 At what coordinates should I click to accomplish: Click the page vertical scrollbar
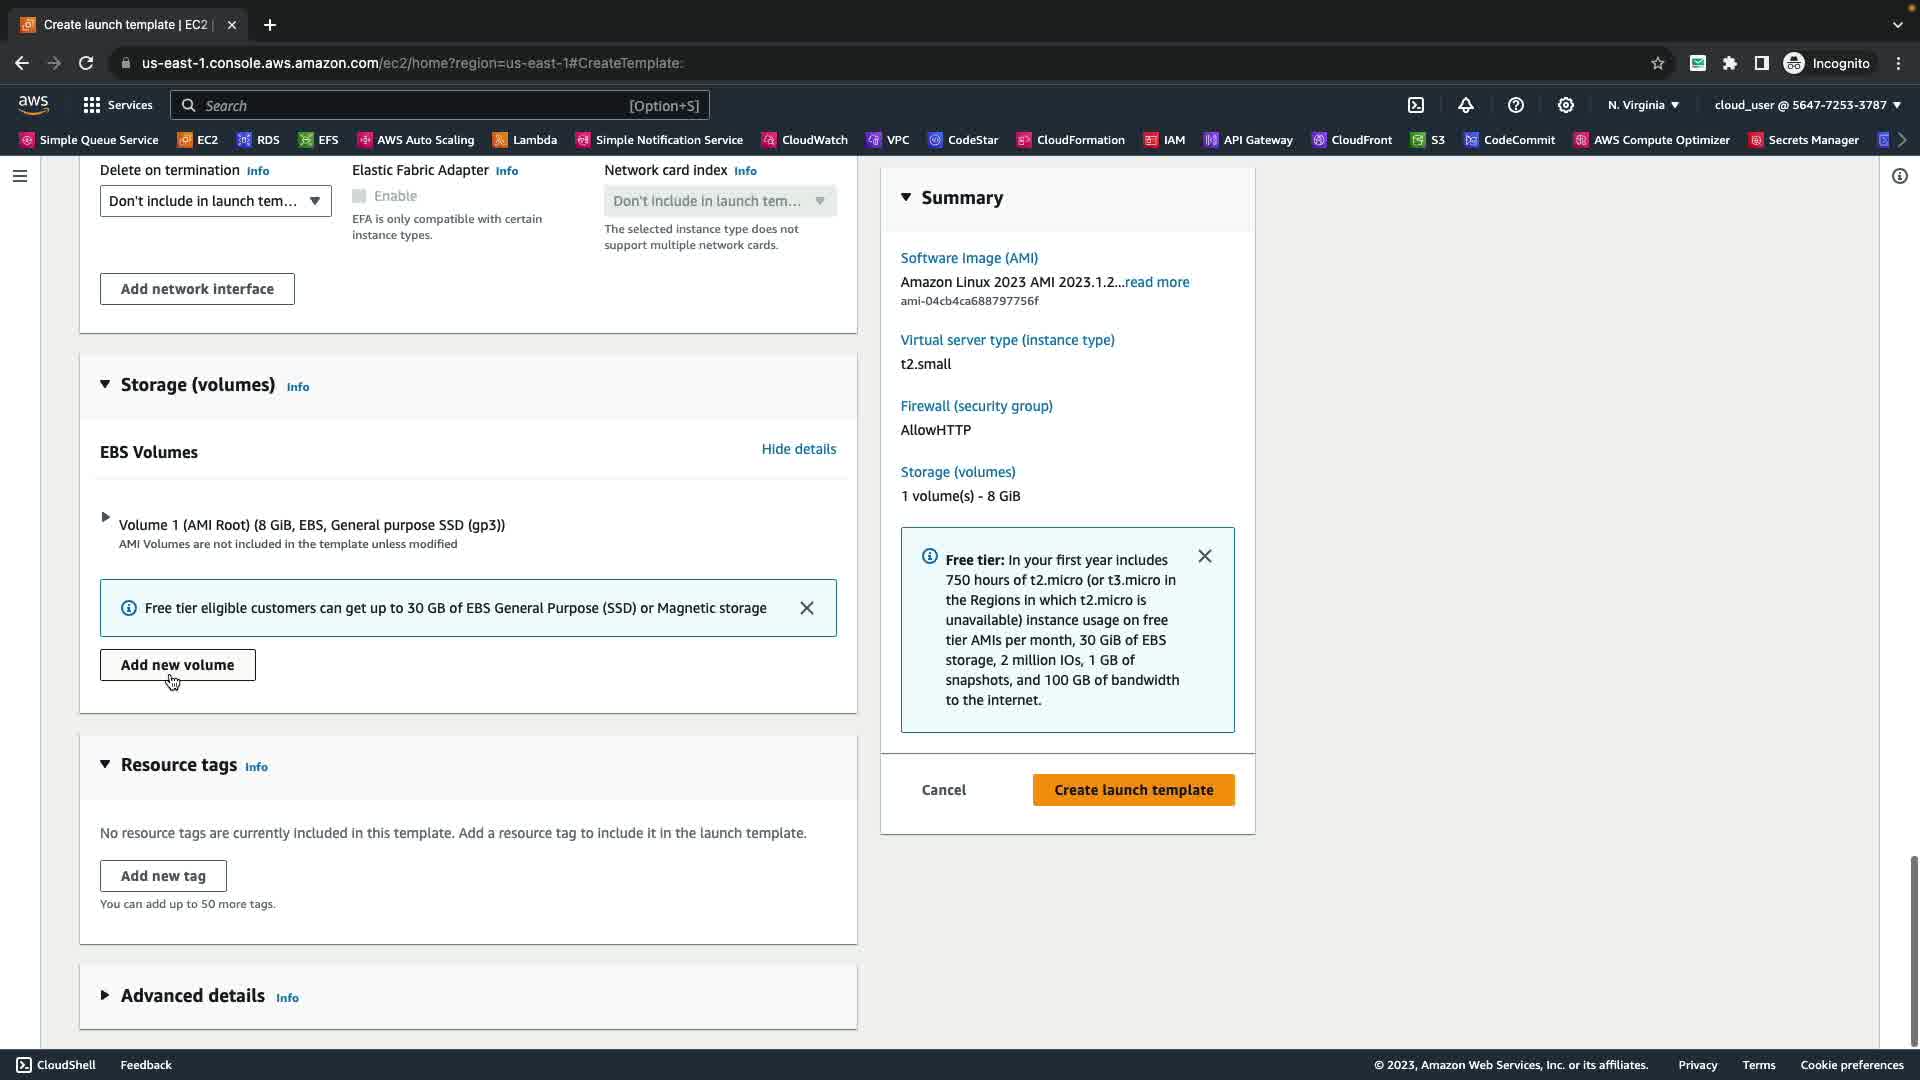coord(1913,950)
